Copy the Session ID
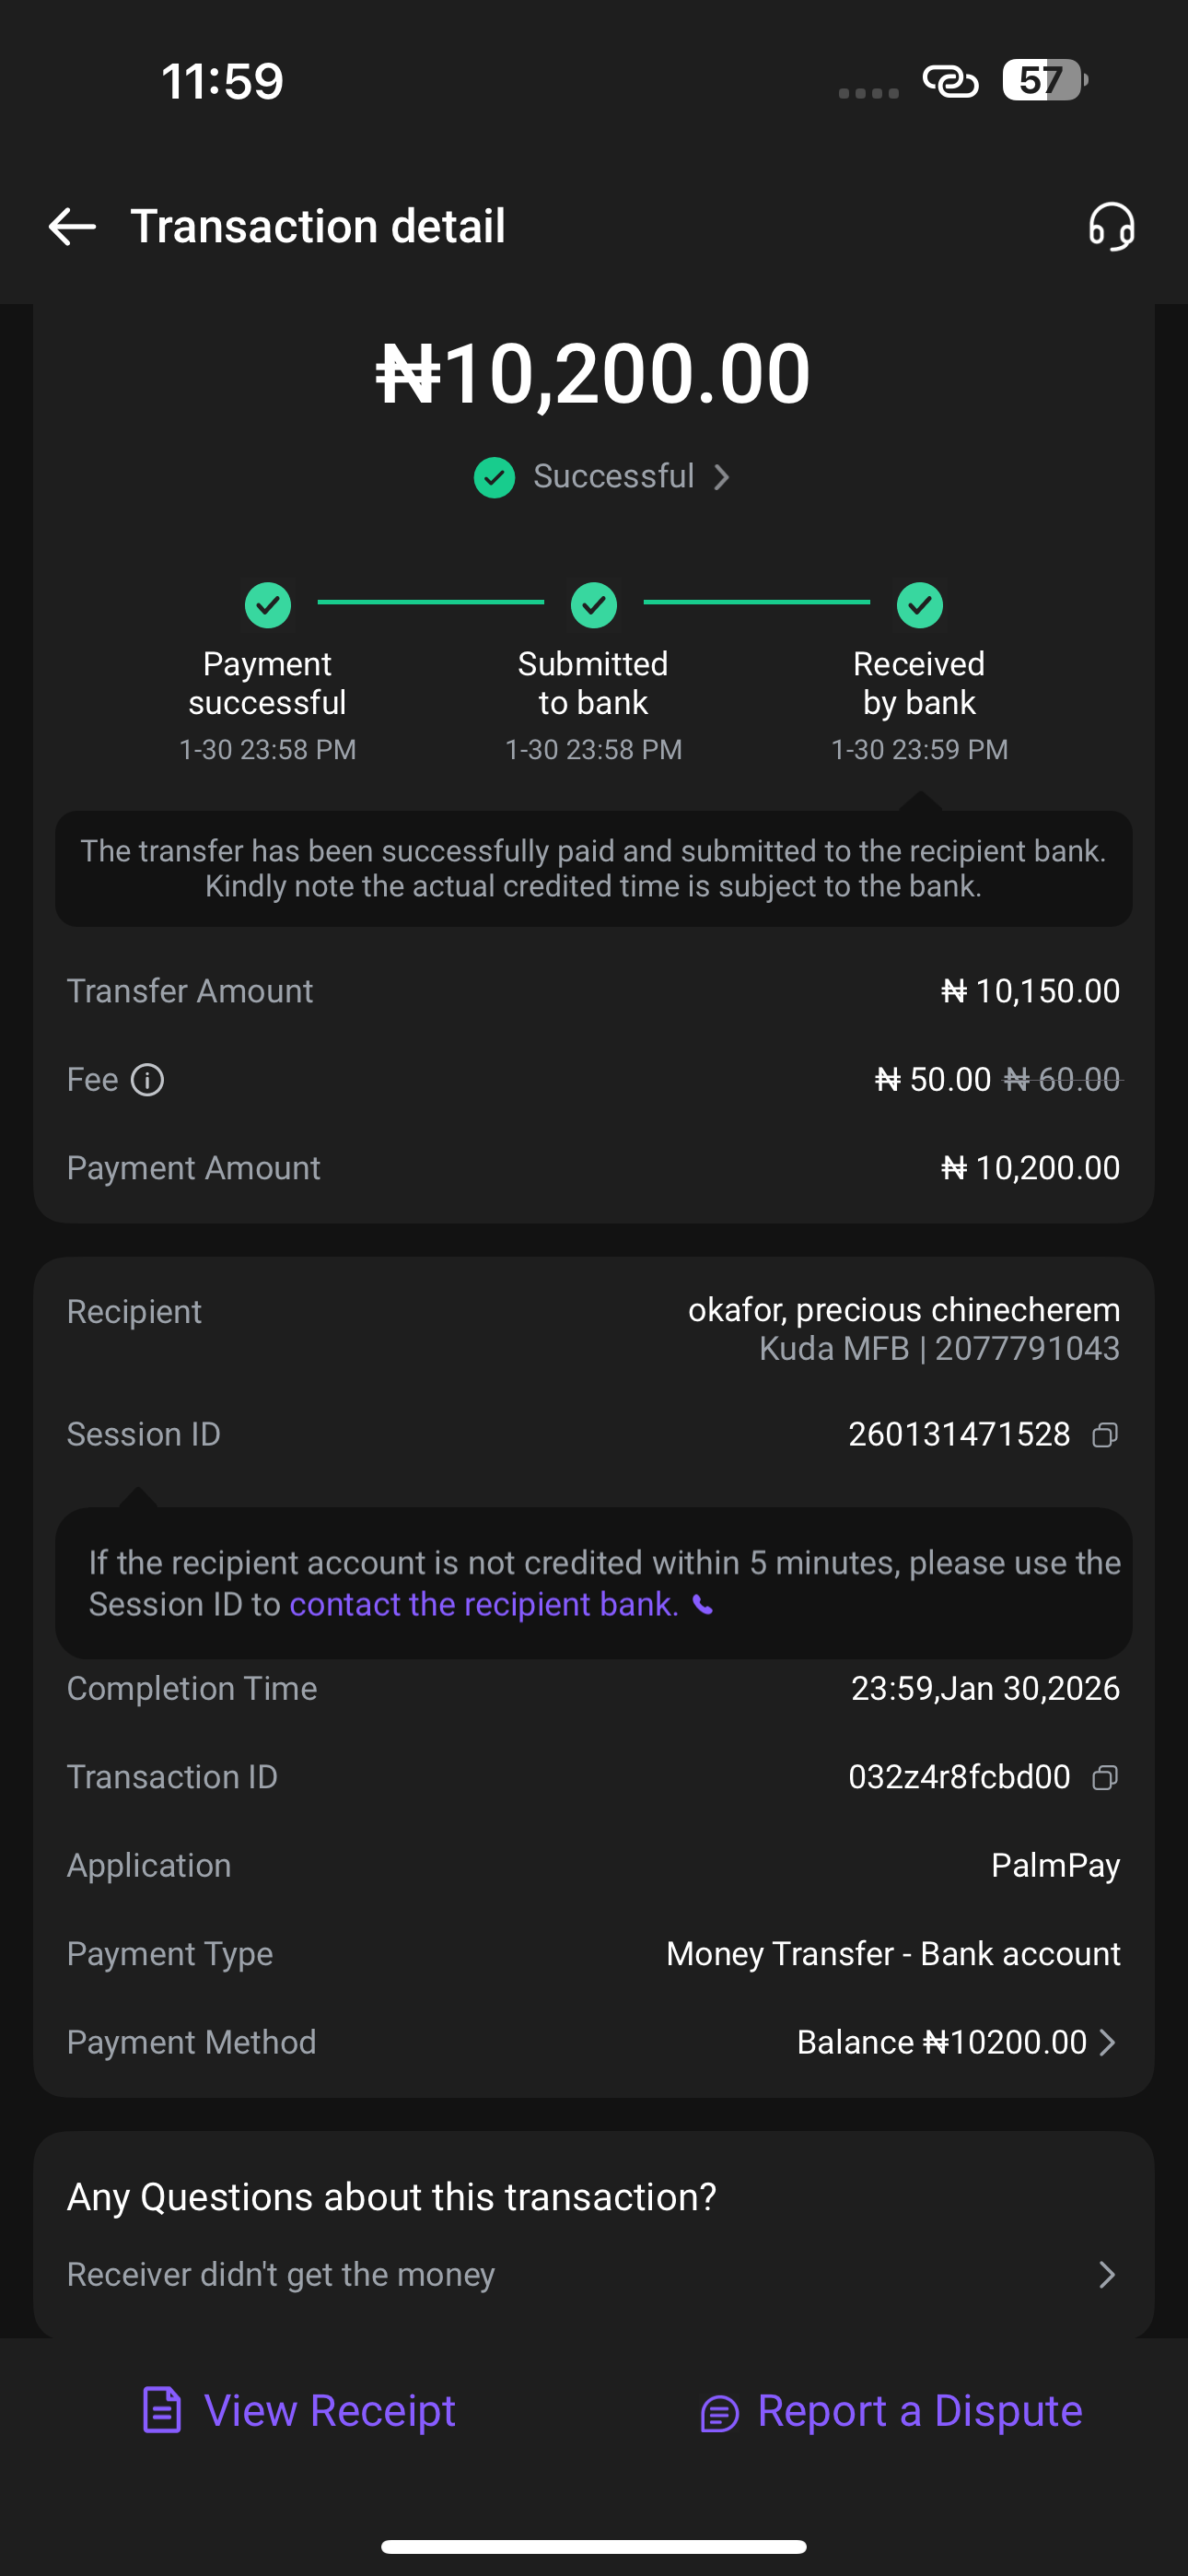1188x2576 pixels. pyautogui.click(x=1104, y=1435)
